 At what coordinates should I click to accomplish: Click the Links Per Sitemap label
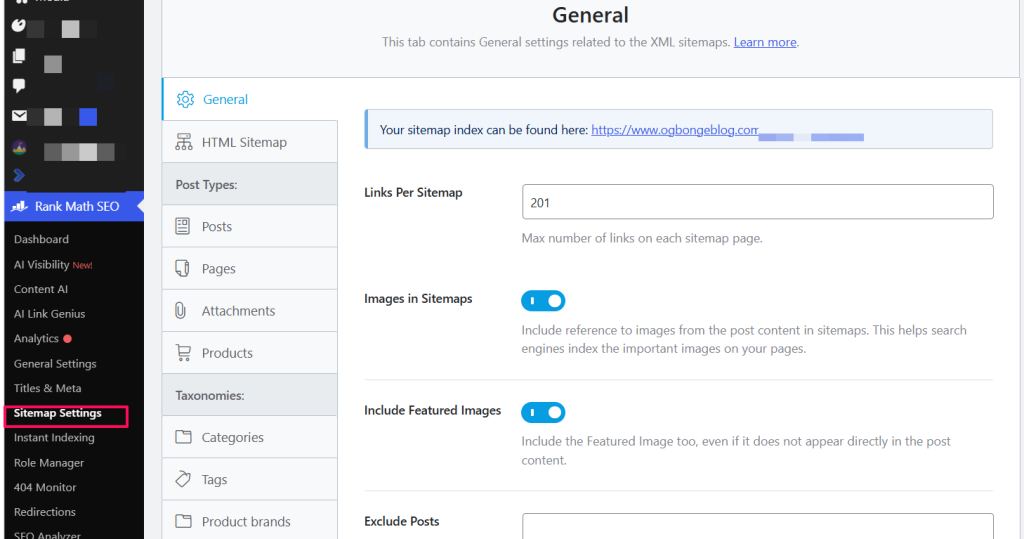point(413,193)
